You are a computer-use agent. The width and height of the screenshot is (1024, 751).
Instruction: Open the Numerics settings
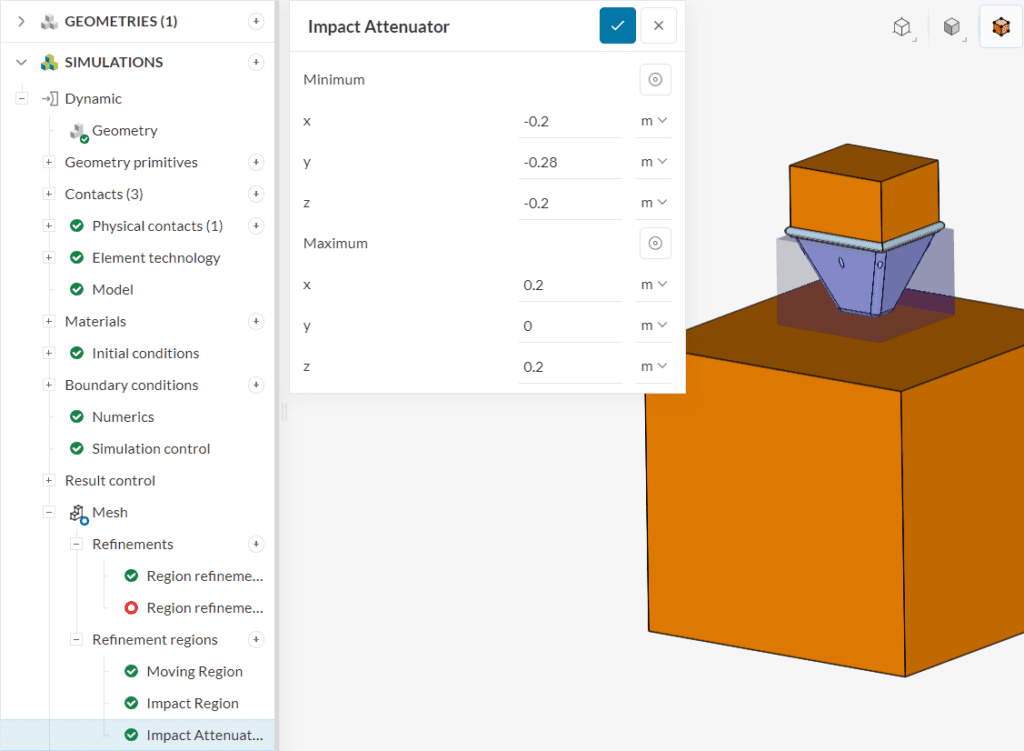pyautogui.click(x=123, y=417)
